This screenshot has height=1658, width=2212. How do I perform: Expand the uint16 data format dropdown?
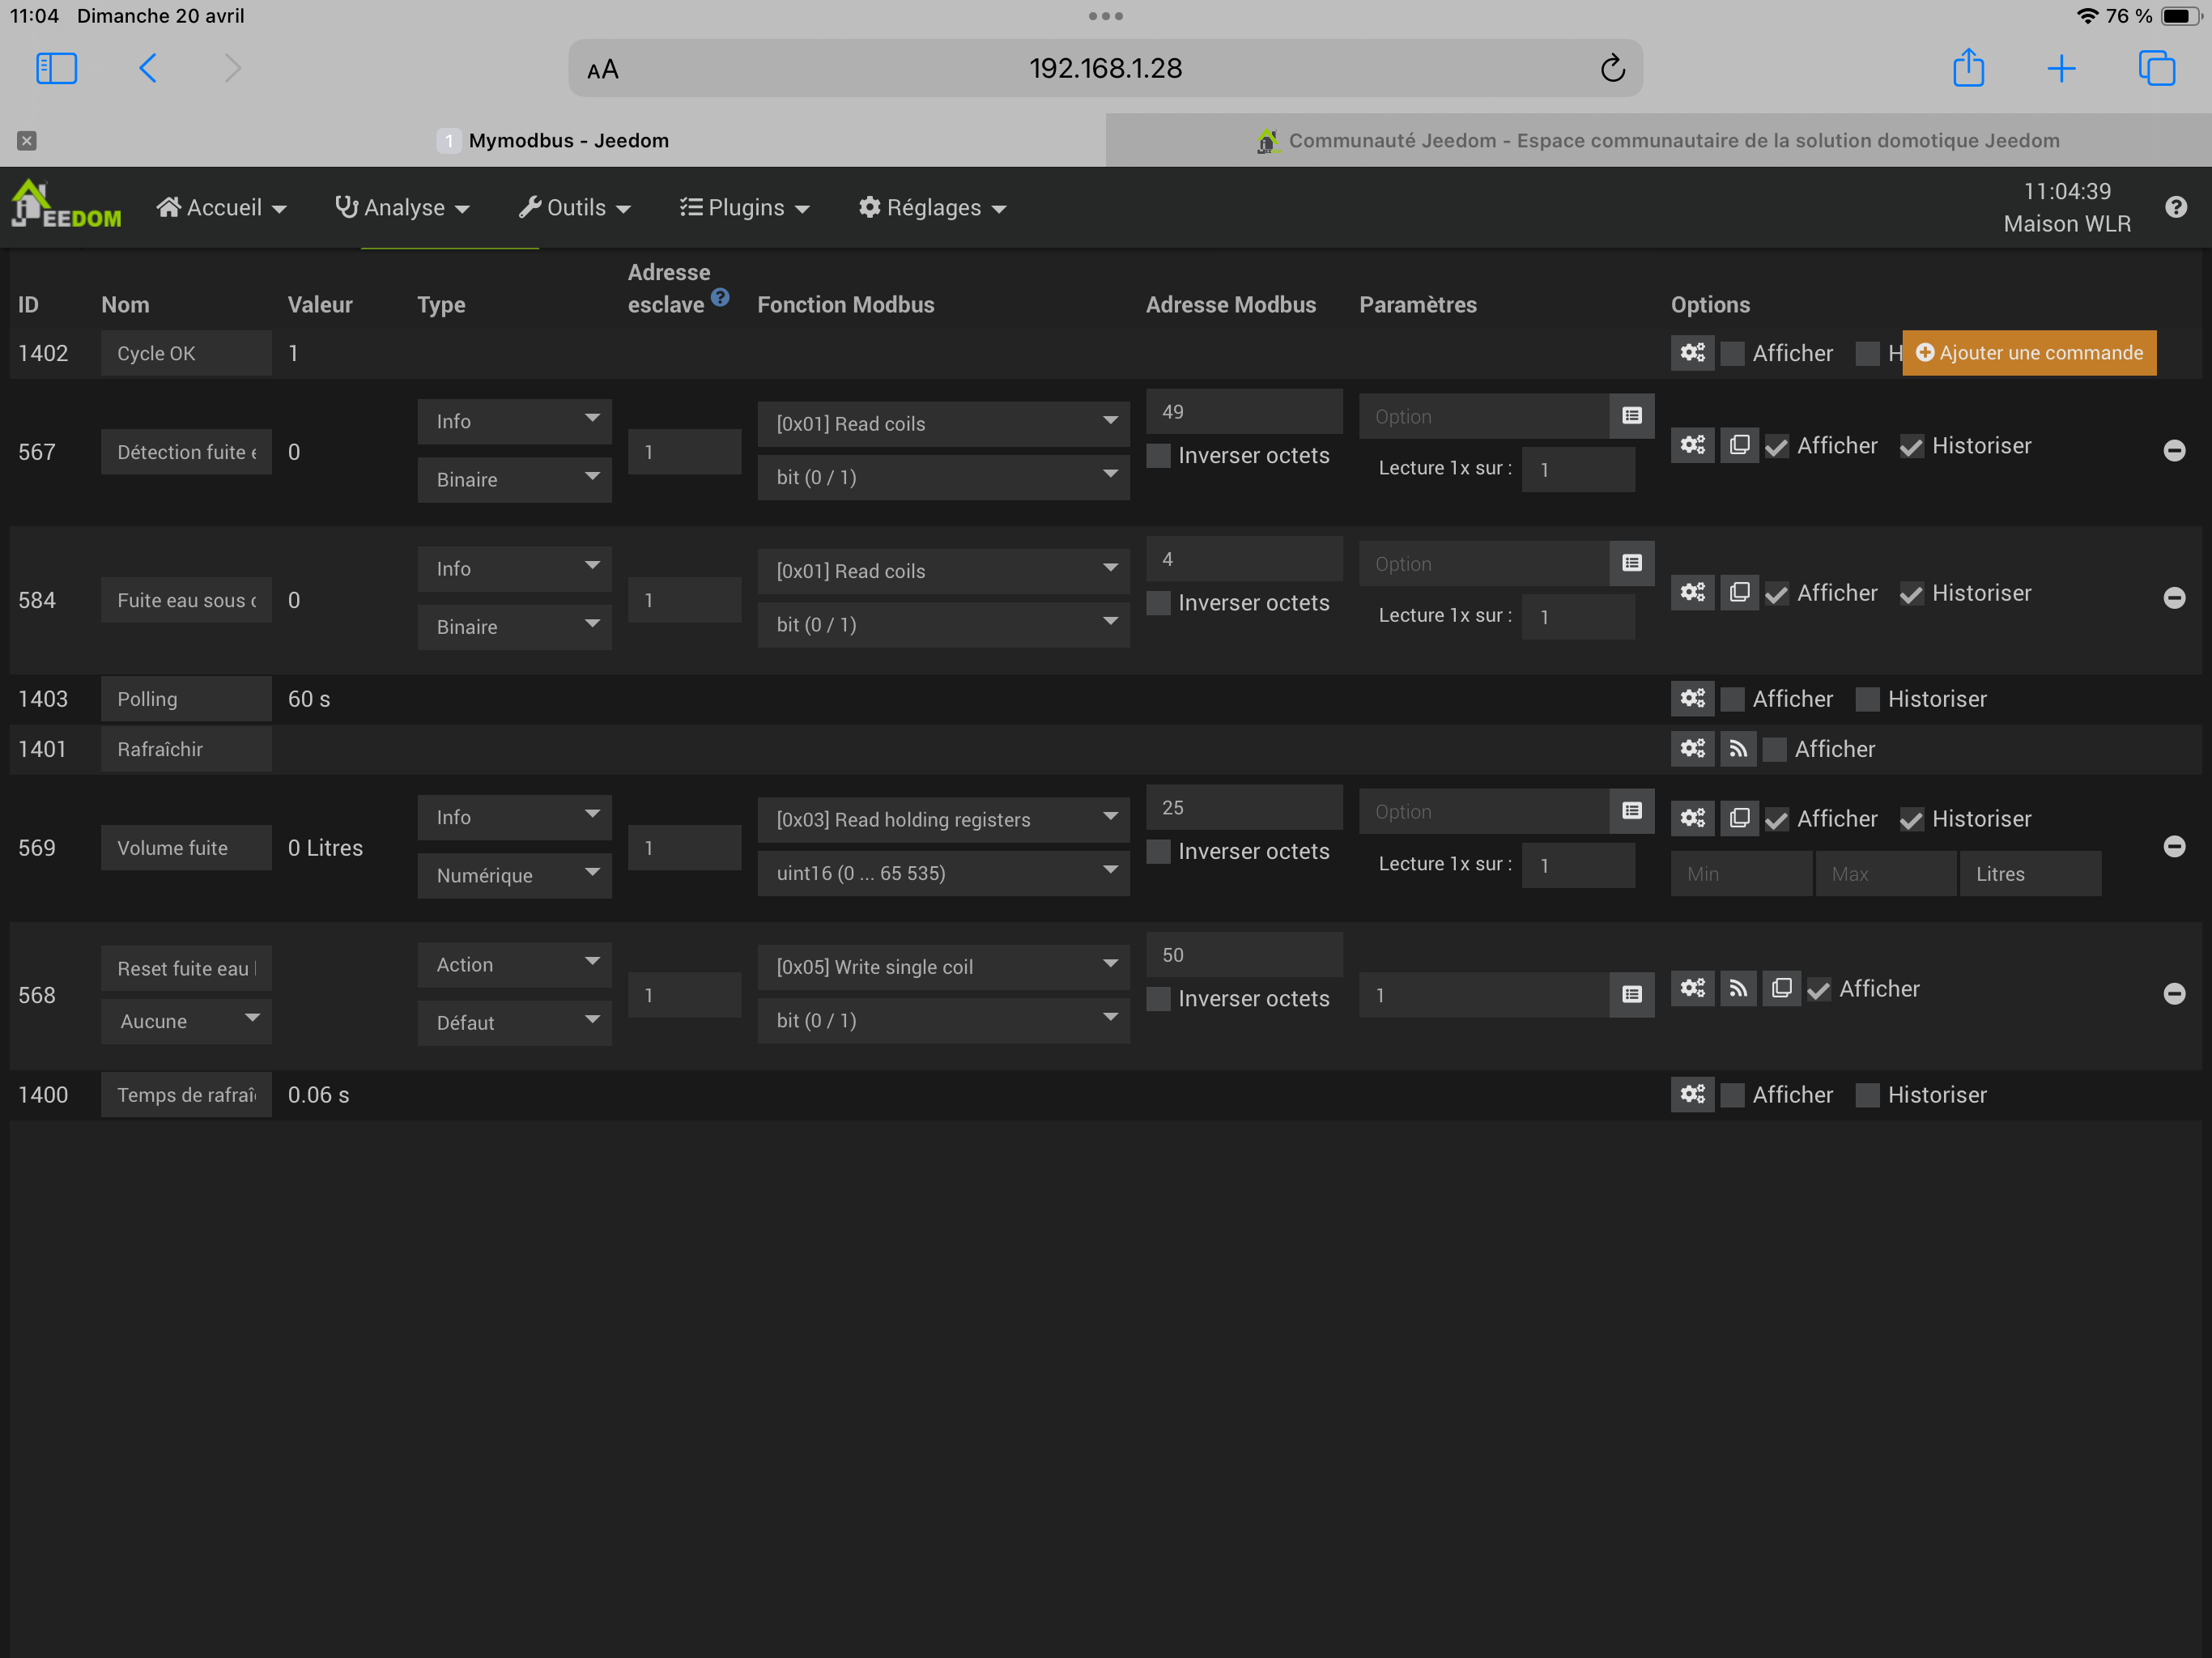point(943,873)
